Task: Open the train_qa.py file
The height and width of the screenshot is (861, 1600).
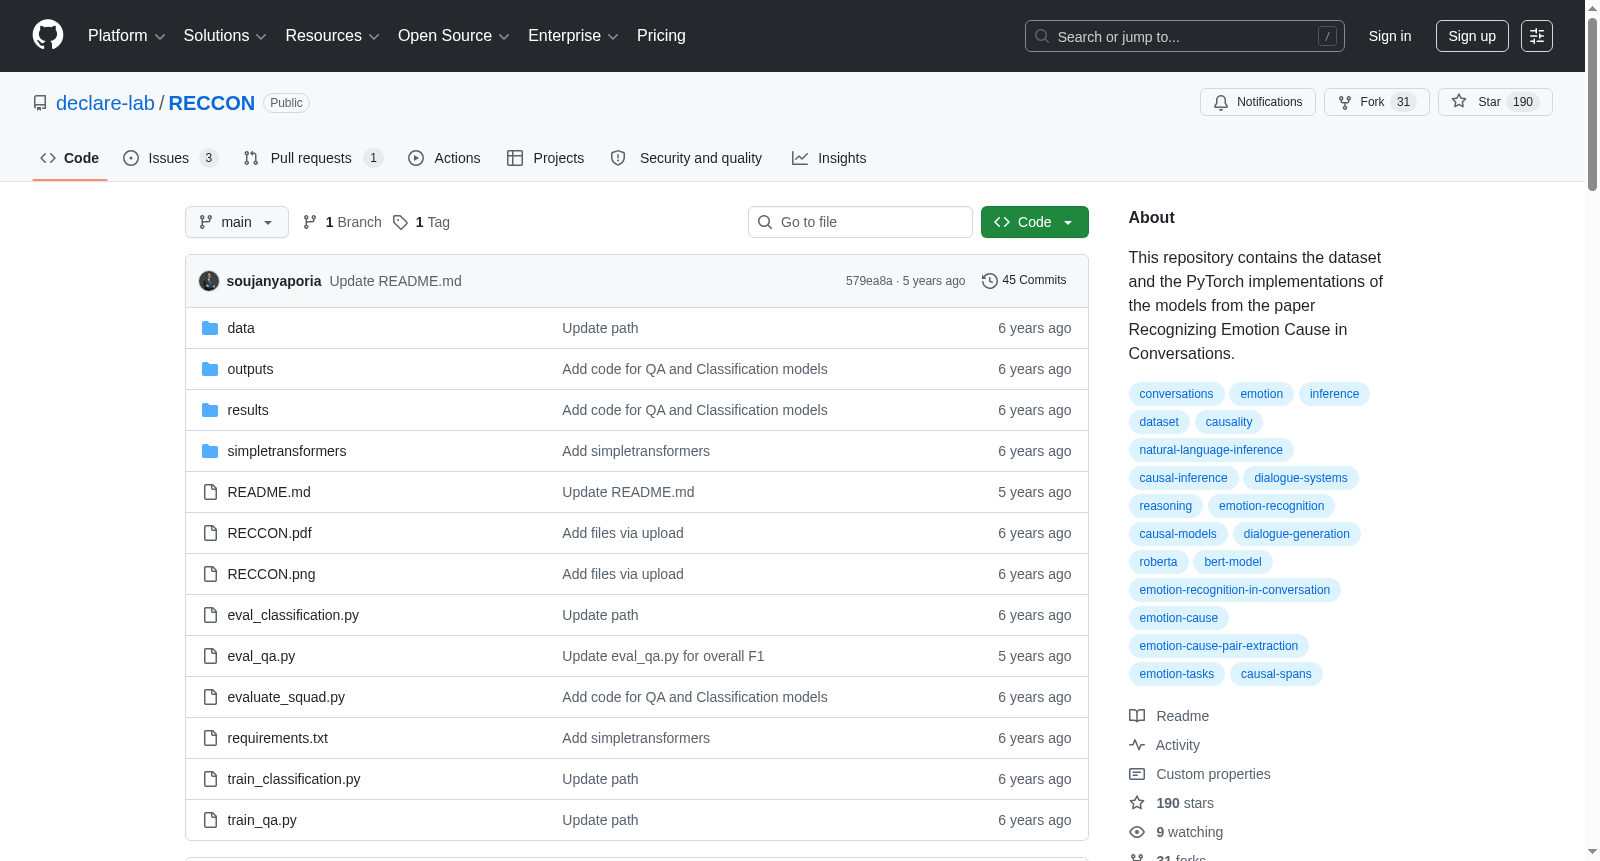Action: click(x=262, y=820)
